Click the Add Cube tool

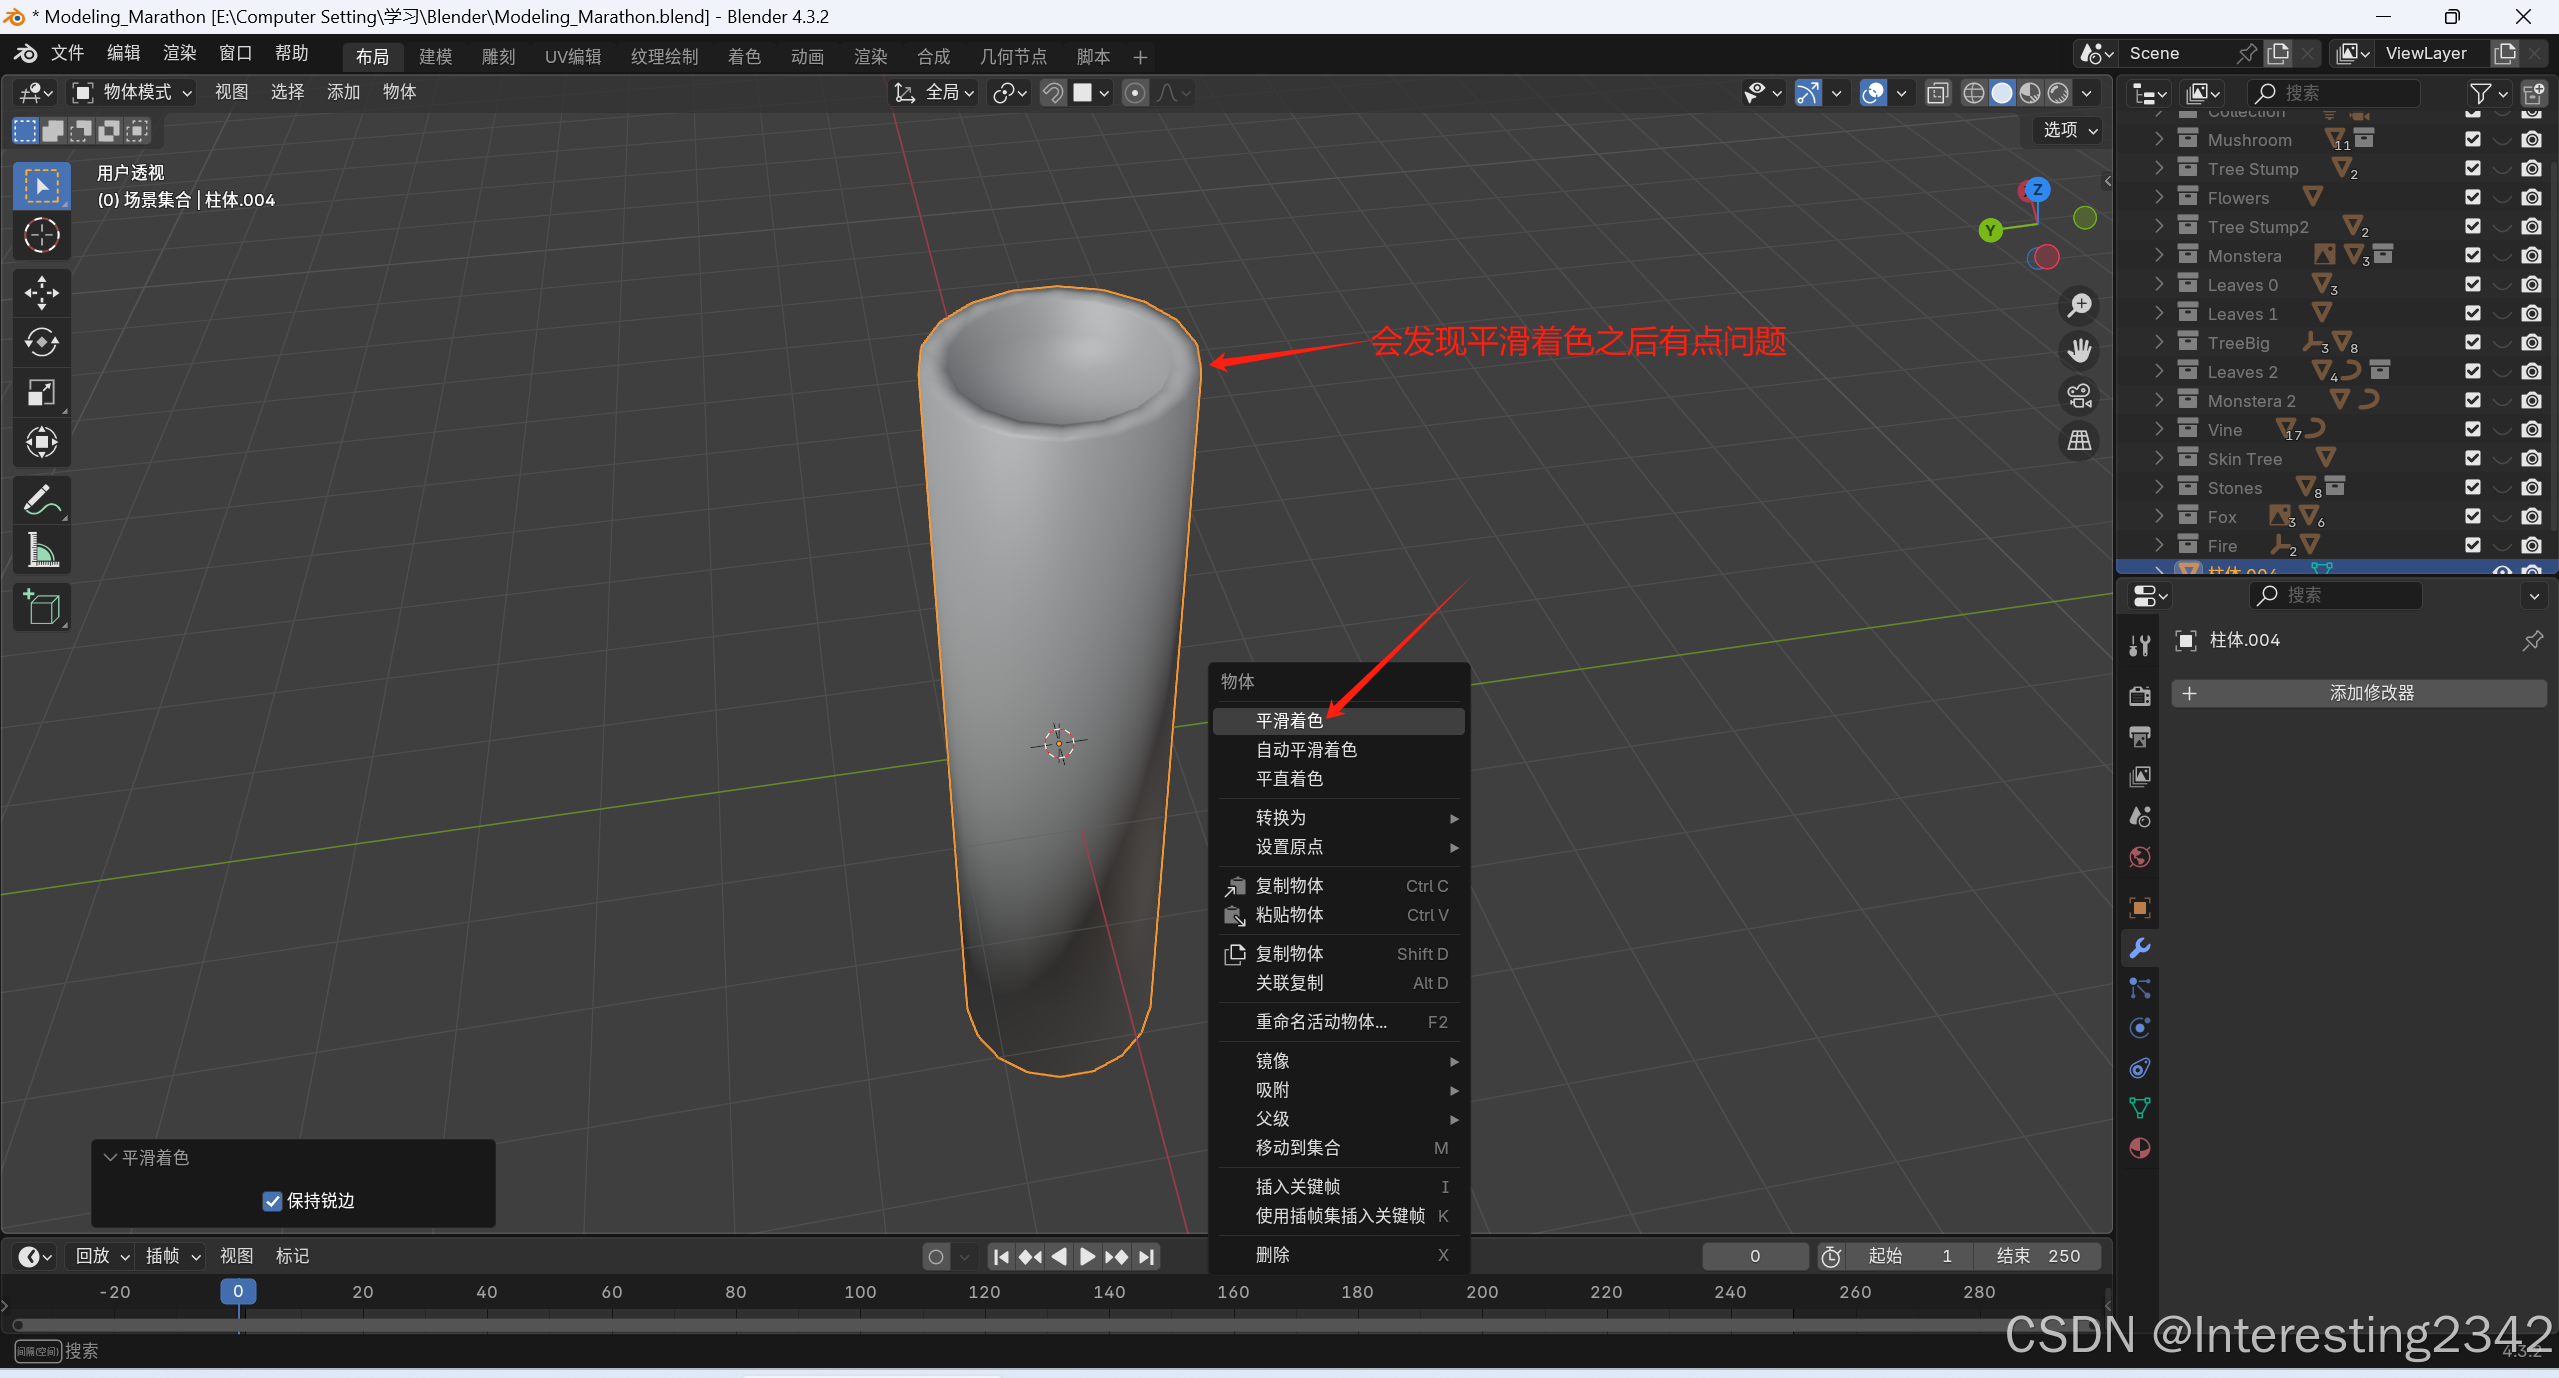pos(41,607)
